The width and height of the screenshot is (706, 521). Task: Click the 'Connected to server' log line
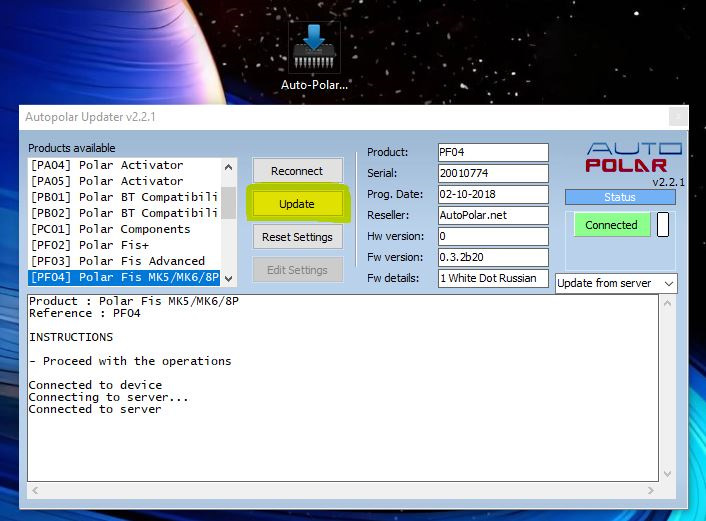pyautogui.click(x=95, y=409)
